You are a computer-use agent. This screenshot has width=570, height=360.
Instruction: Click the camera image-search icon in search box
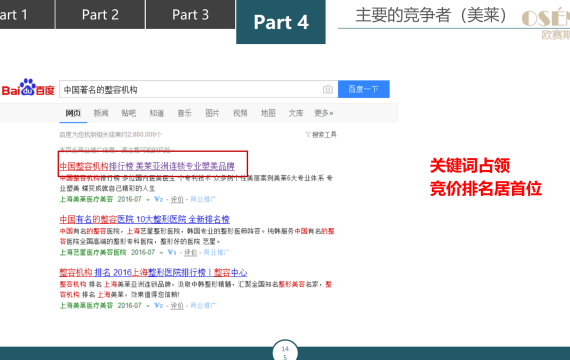coord(328,89)
